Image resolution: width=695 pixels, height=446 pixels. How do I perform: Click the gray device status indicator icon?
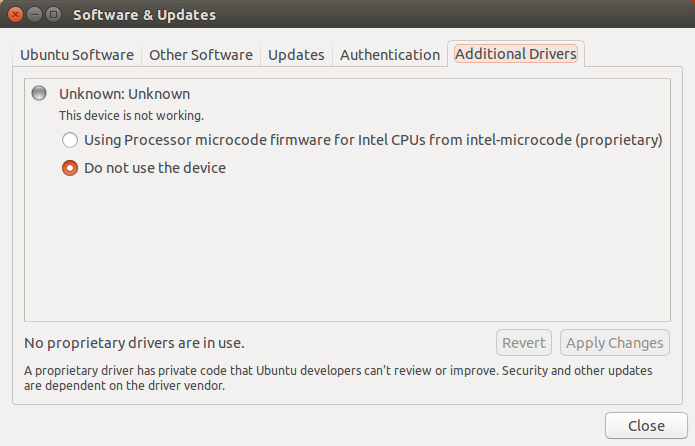pyautogui.click(x=39, y=93)
